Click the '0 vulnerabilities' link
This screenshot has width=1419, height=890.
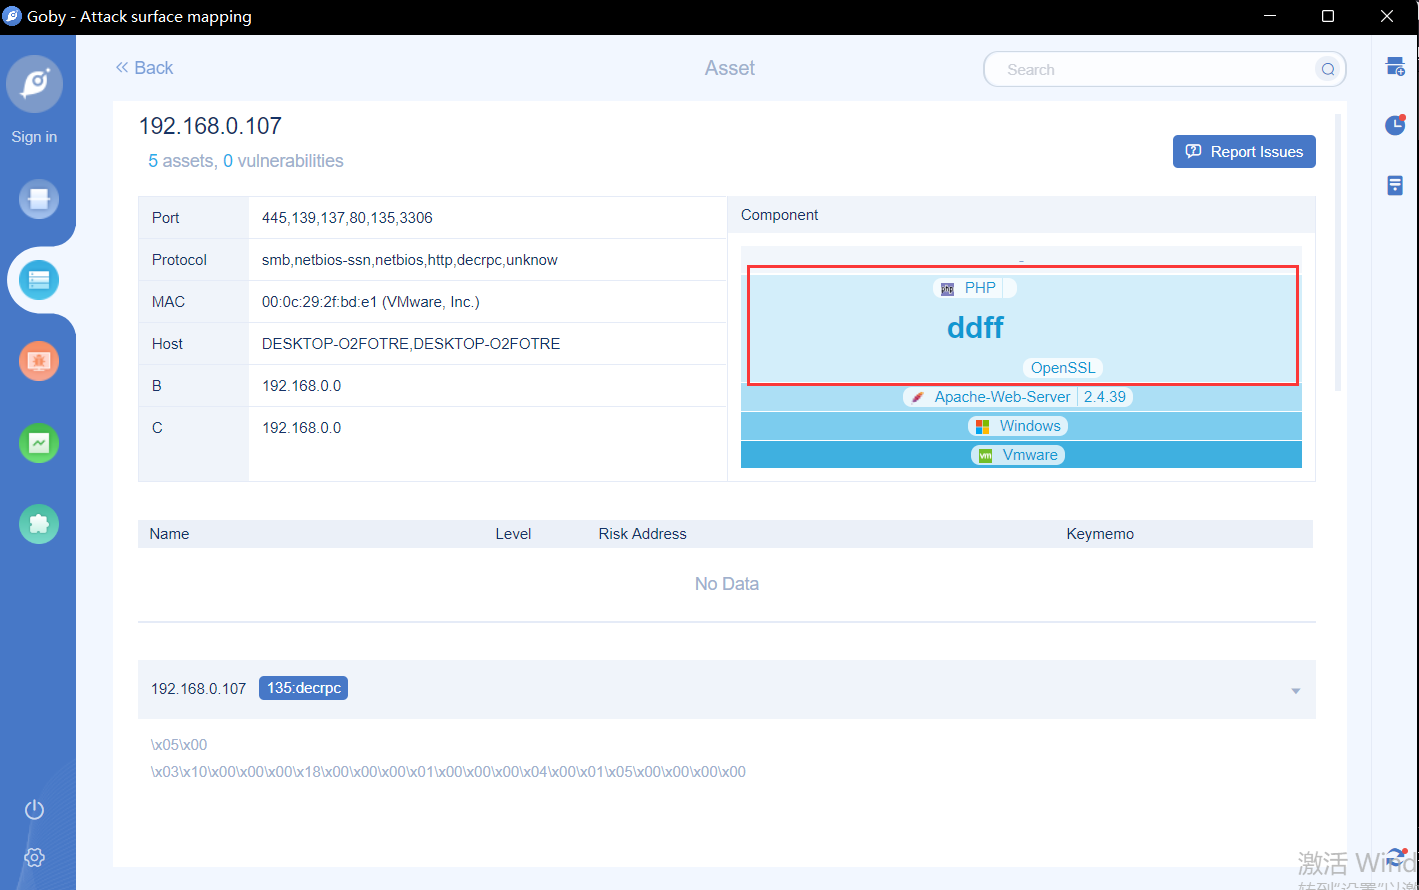[x=283, y=161]
